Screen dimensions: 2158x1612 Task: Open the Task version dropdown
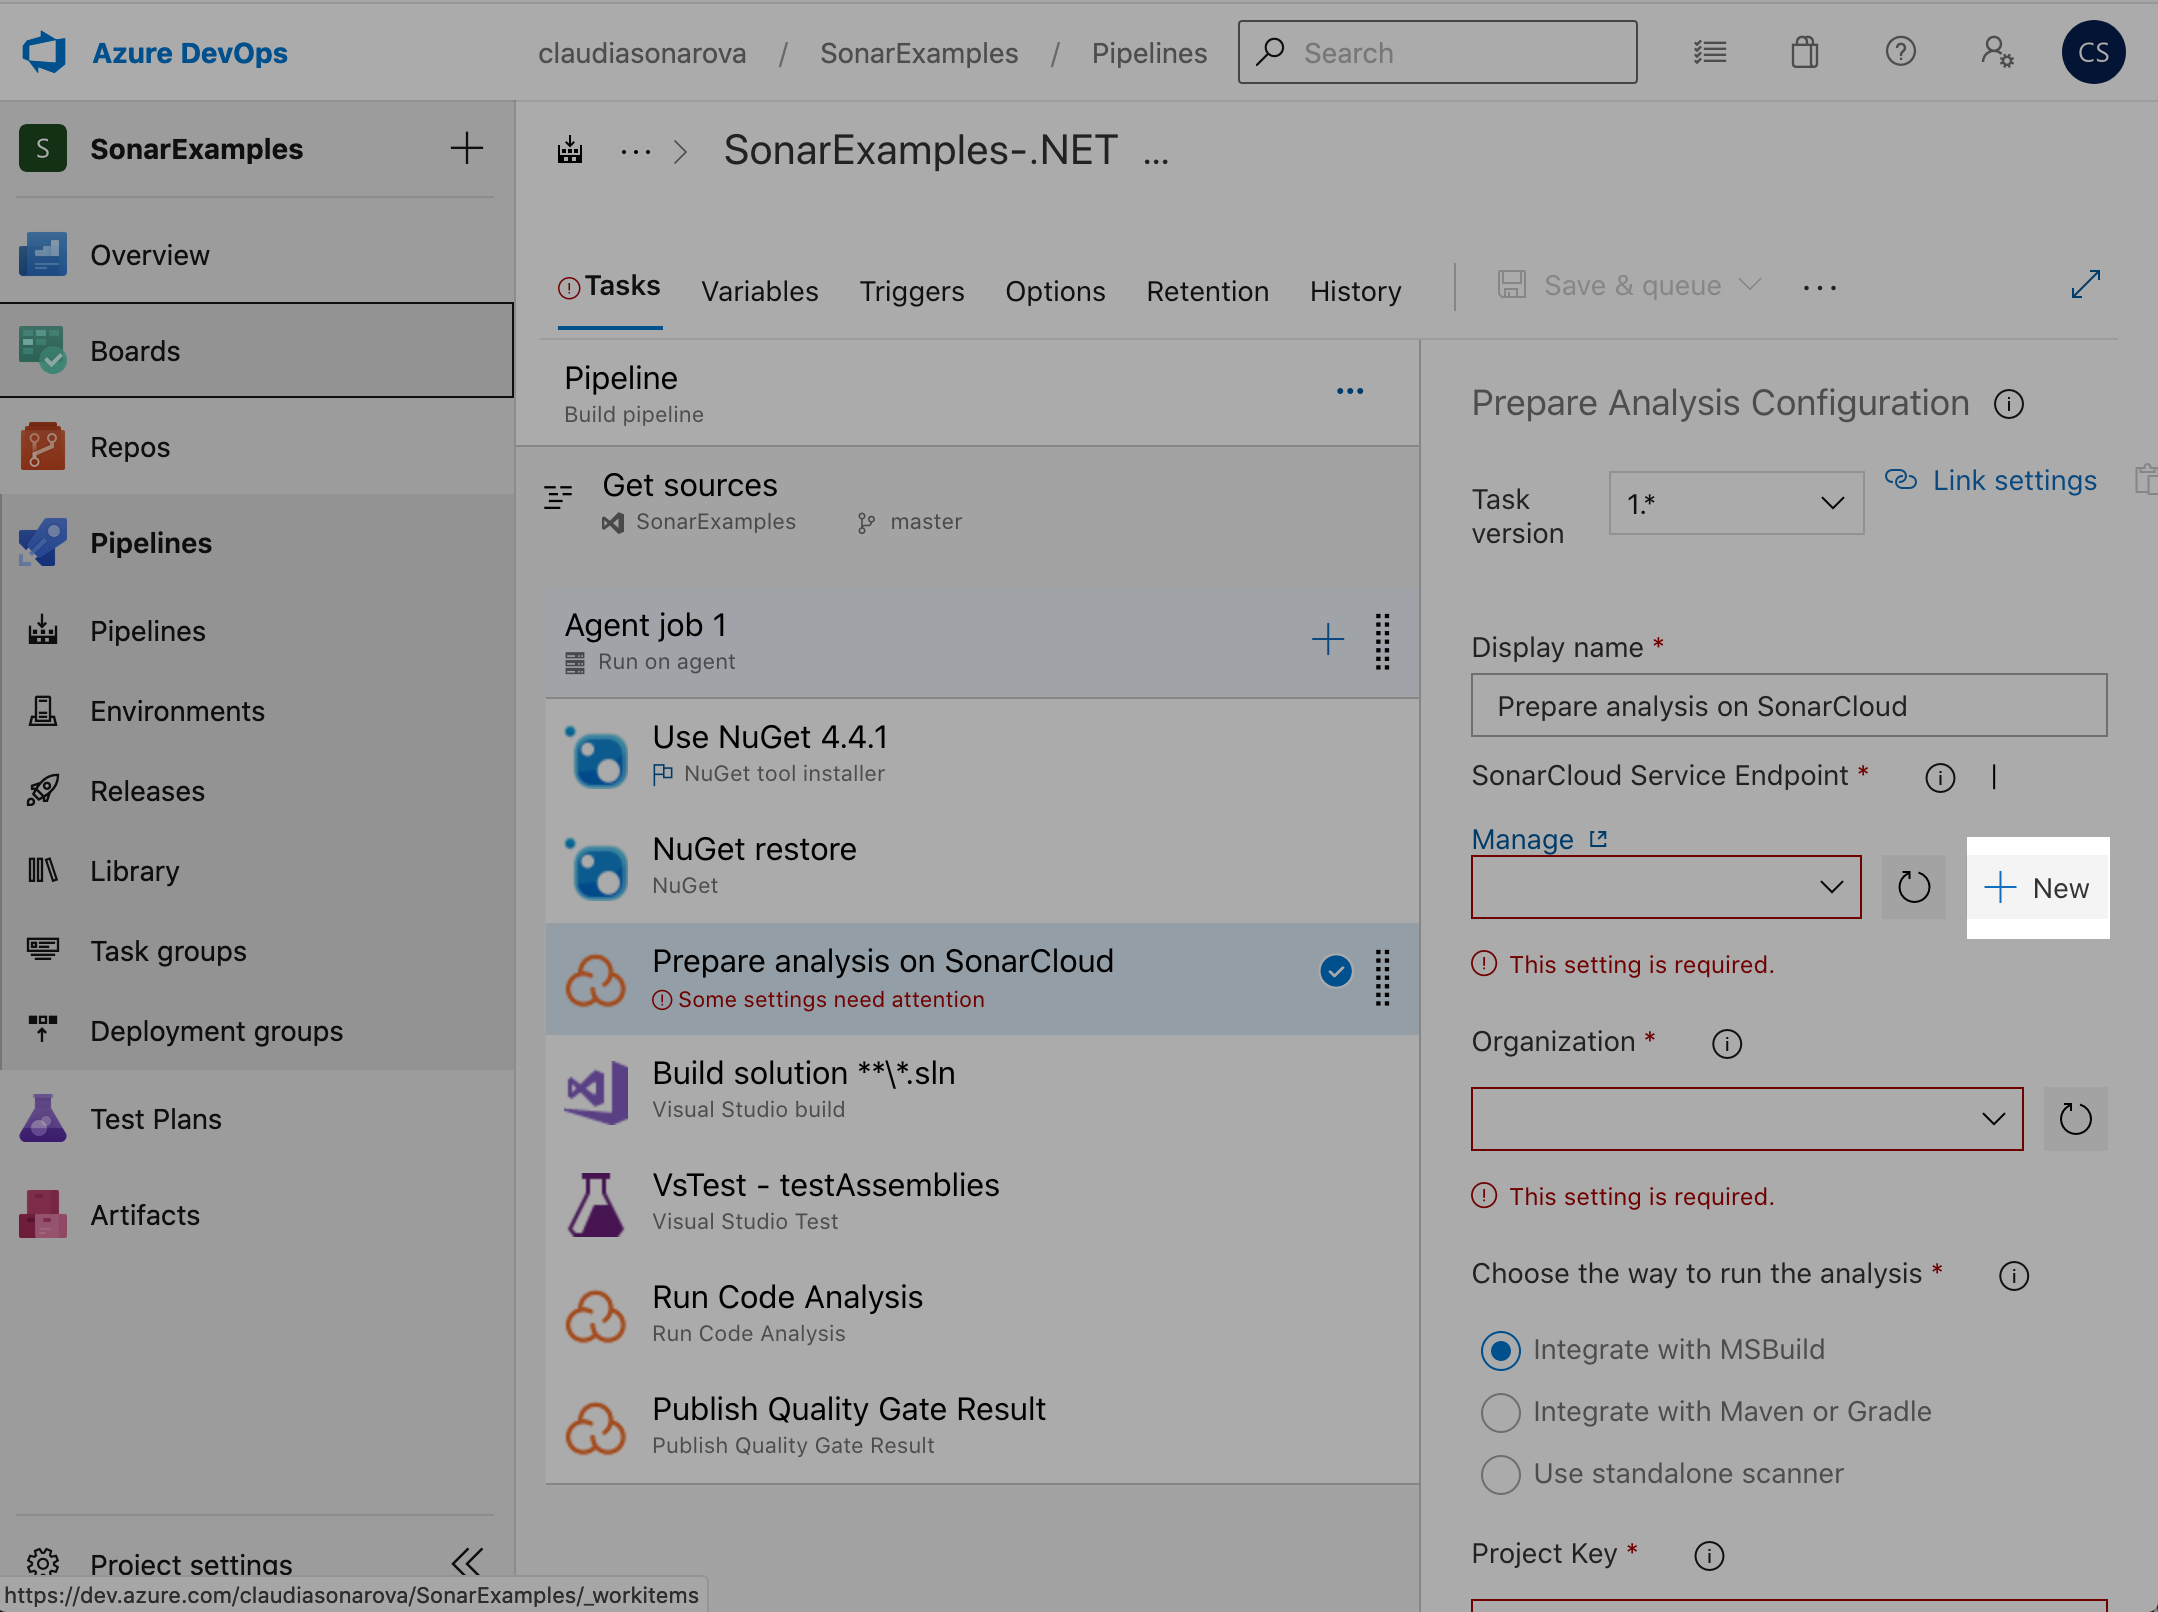1736,503
